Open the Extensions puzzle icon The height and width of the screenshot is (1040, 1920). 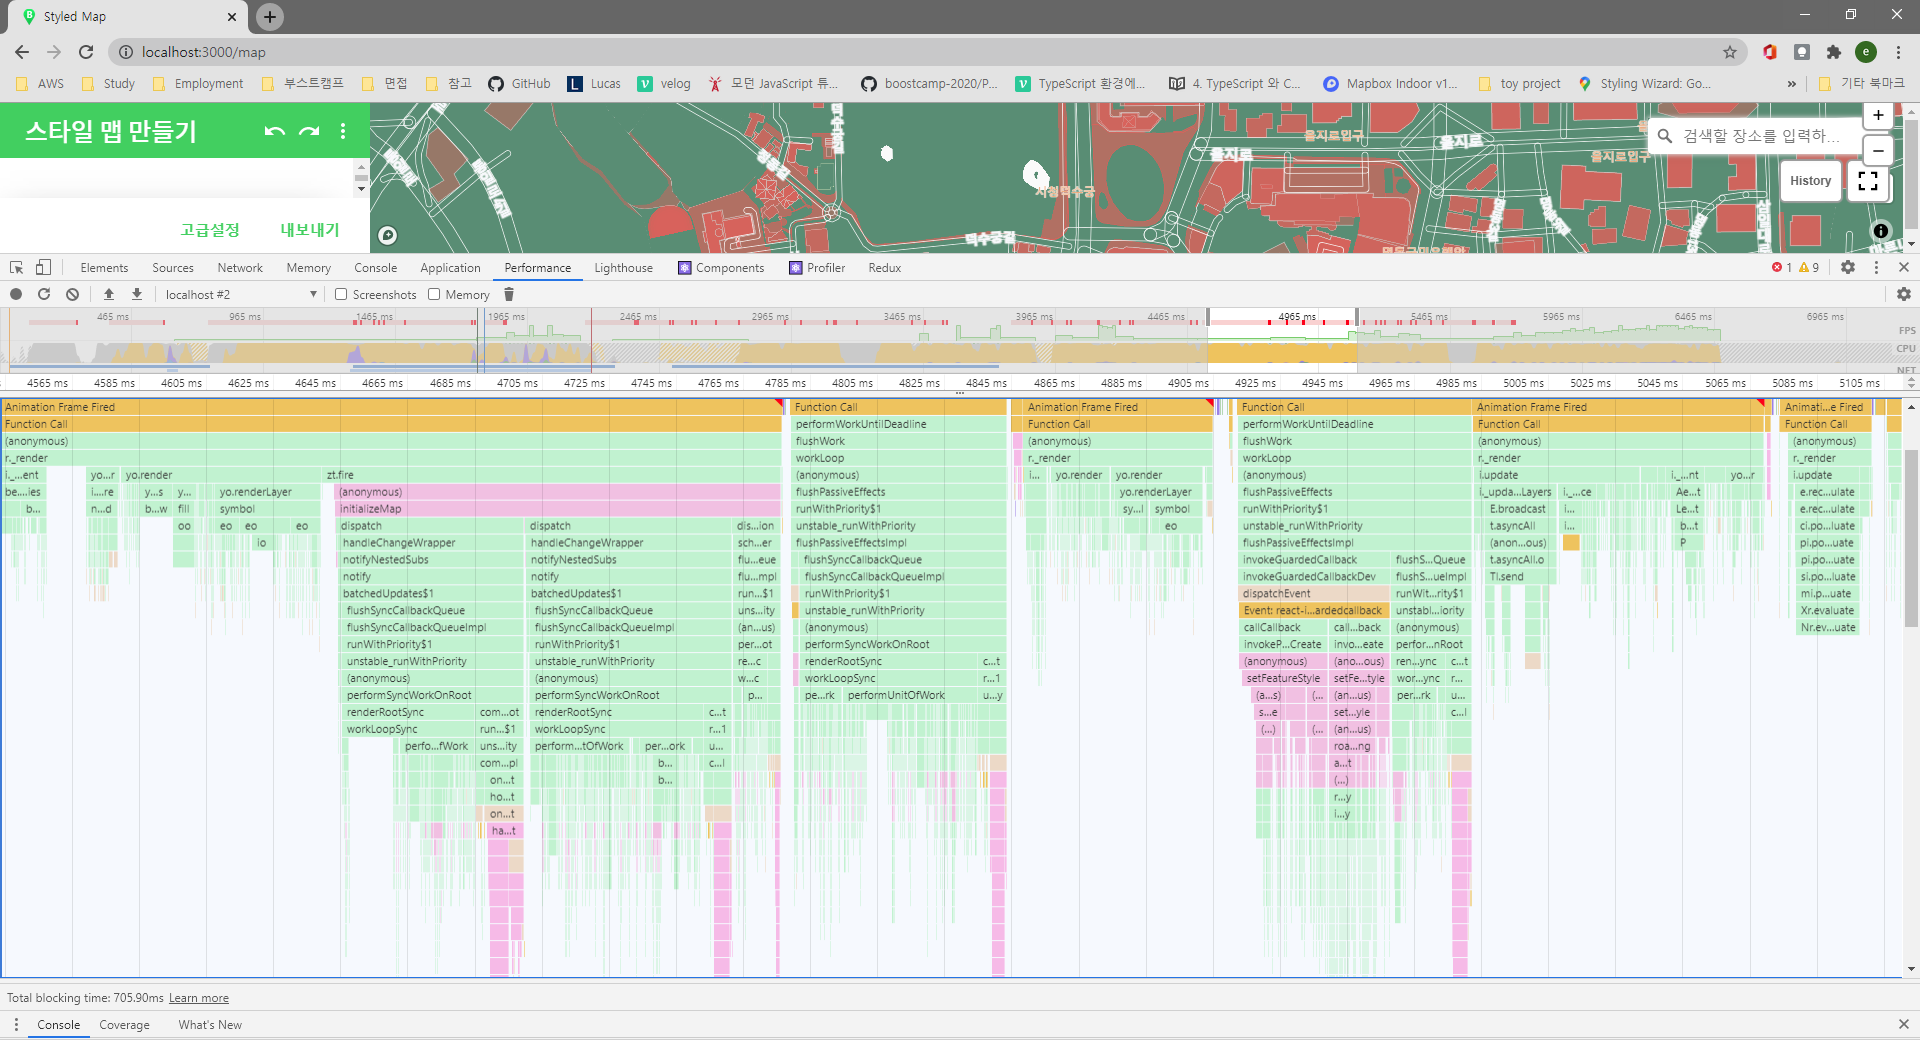coord(1833,52)
